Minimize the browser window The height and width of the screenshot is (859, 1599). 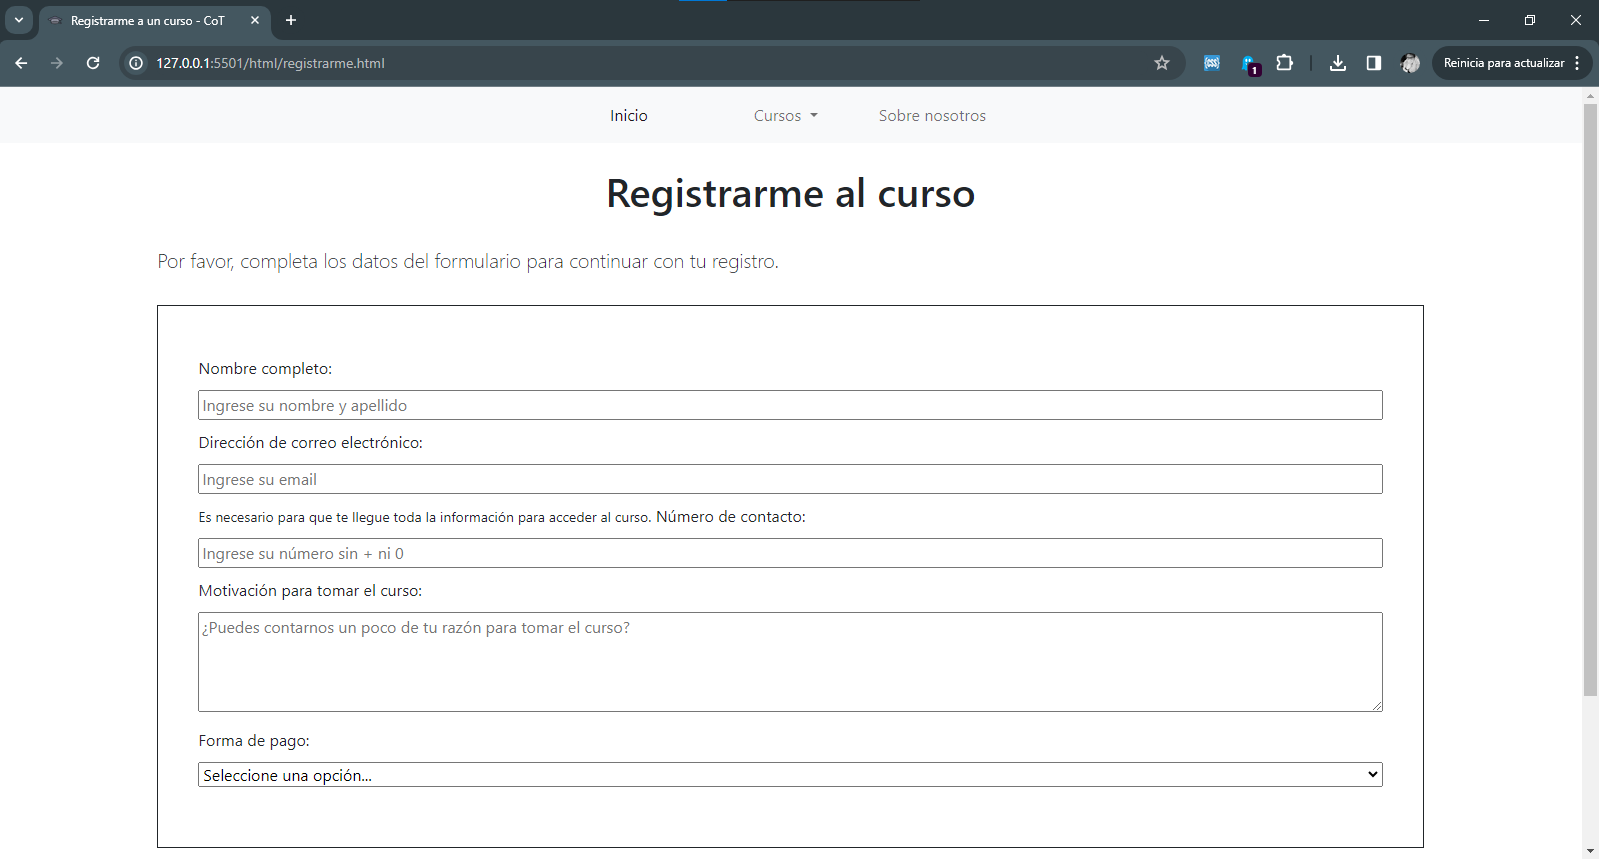point(1484,20)
